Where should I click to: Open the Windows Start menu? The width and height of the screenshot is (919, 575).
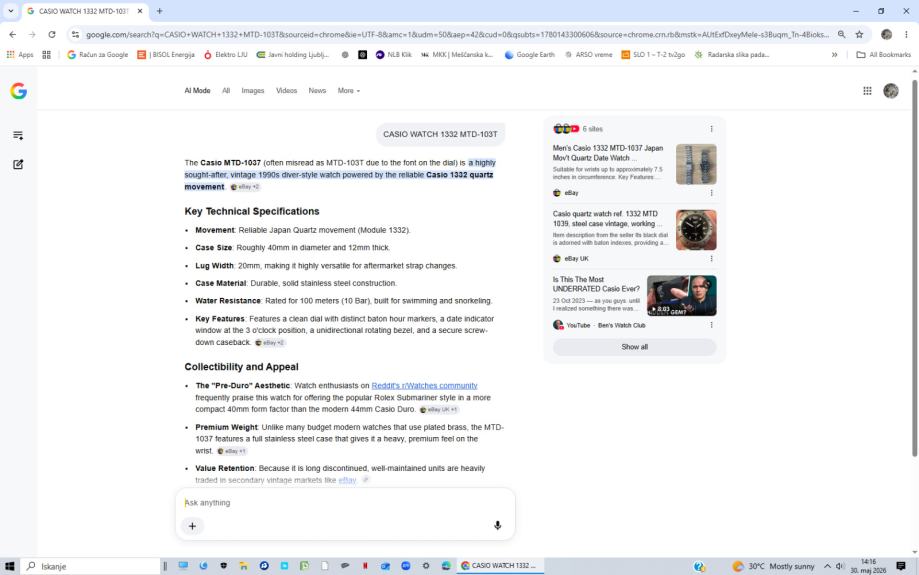point(9,566)
